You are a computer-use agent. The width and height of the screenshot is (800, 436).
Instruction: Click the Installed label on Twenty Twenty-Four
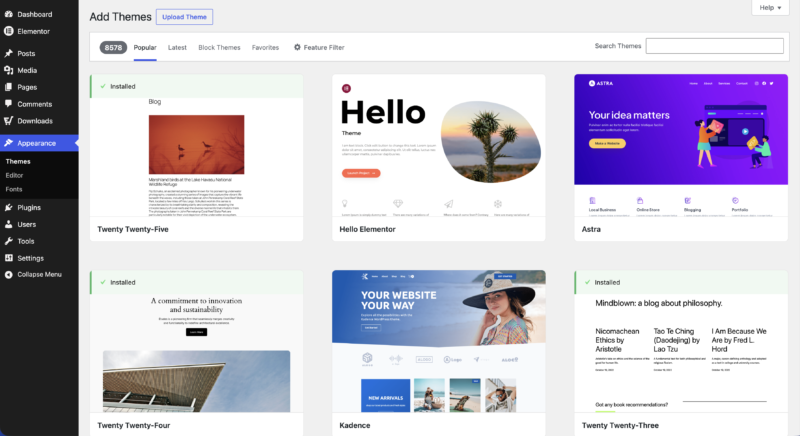pos(123,282)
